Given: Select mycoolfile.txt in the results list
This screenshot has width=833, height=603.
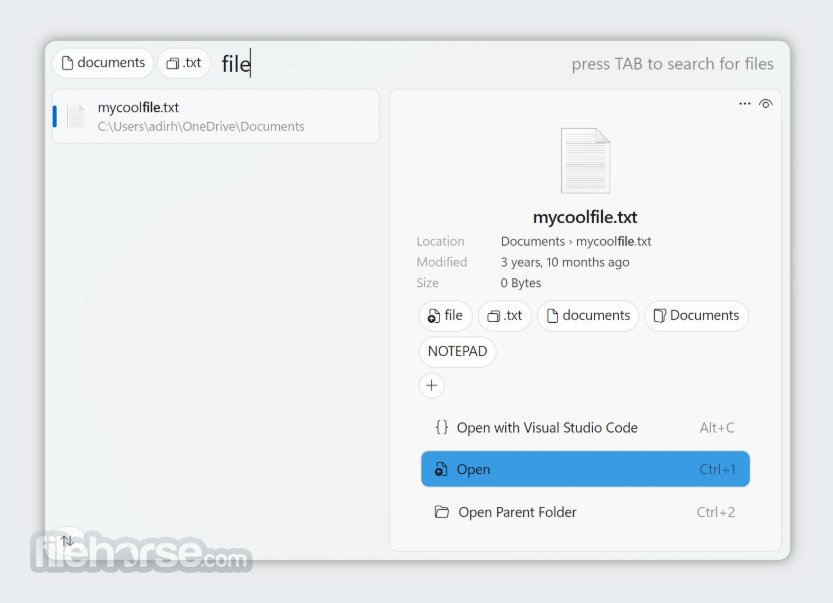Looking at the screenshot, I should click(x=216, y=116).
